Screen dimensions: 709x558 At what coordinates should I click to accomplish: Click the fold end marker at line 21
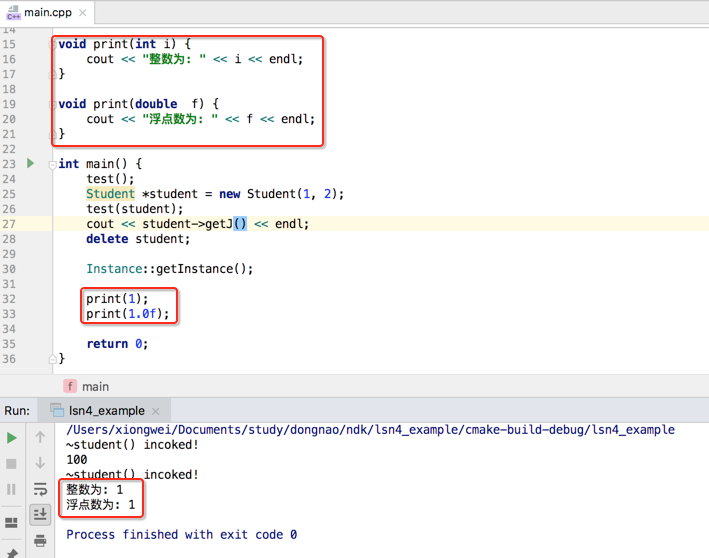[52, 134]
